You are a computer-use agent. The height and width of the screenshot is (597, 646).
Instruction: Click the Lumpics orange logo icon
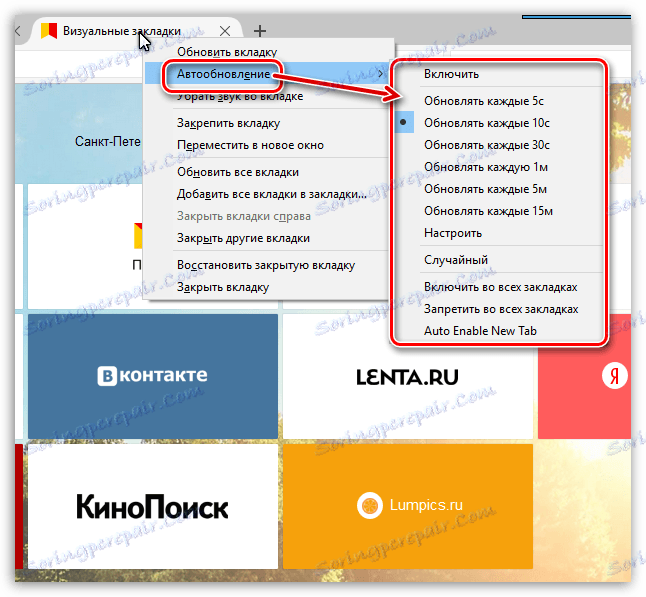(370, 505)
